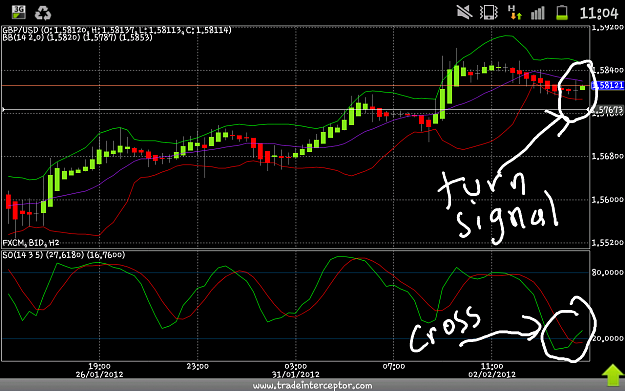The image size is (625, 391).
Task: Tap the green up arrow button
Action: tap(613, 375)
